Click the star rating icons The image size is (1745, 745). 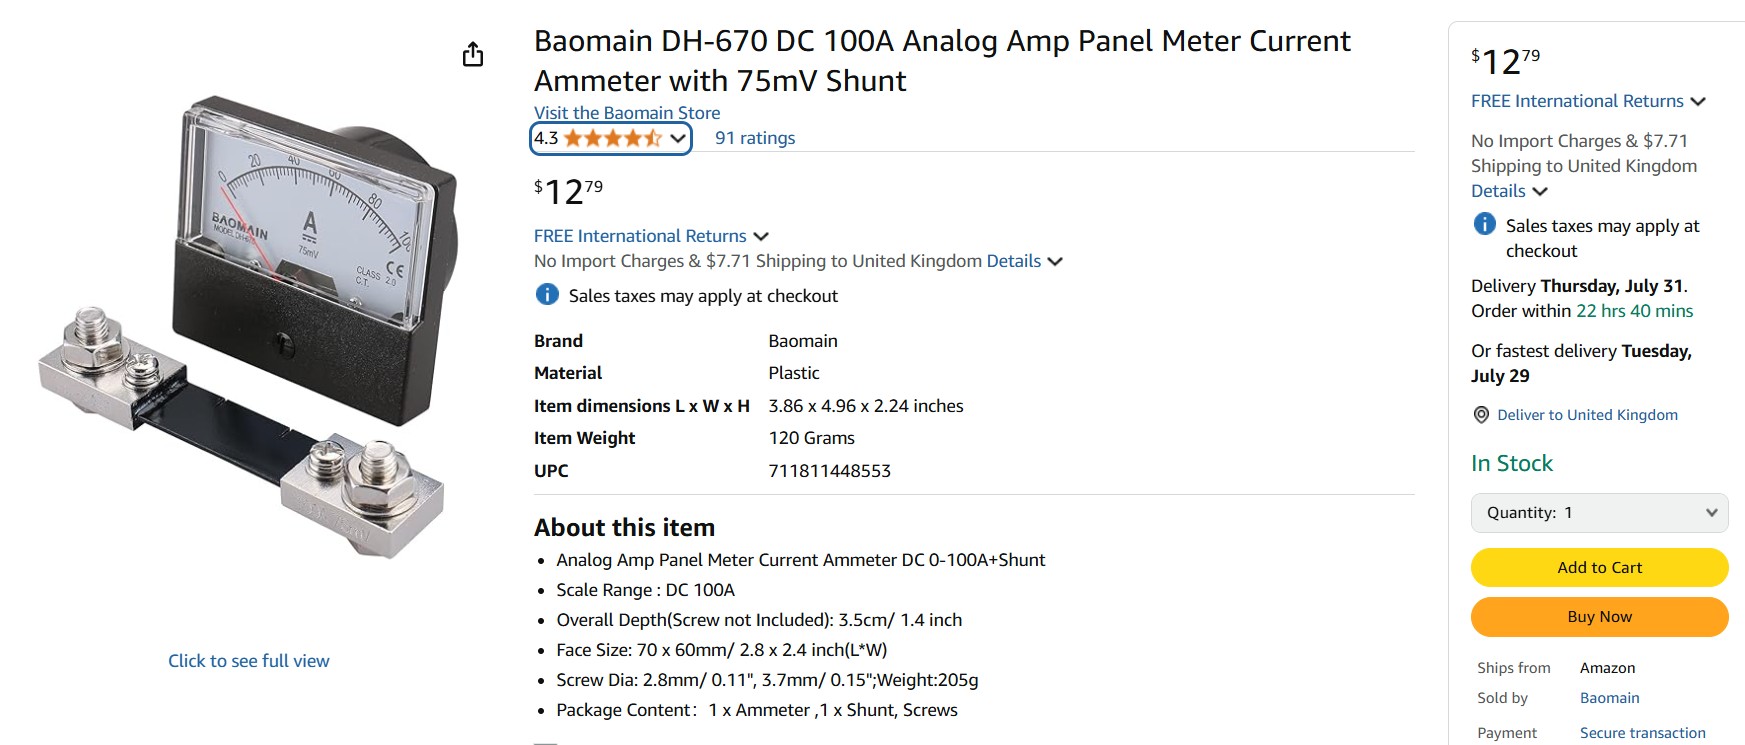point(612,138)
